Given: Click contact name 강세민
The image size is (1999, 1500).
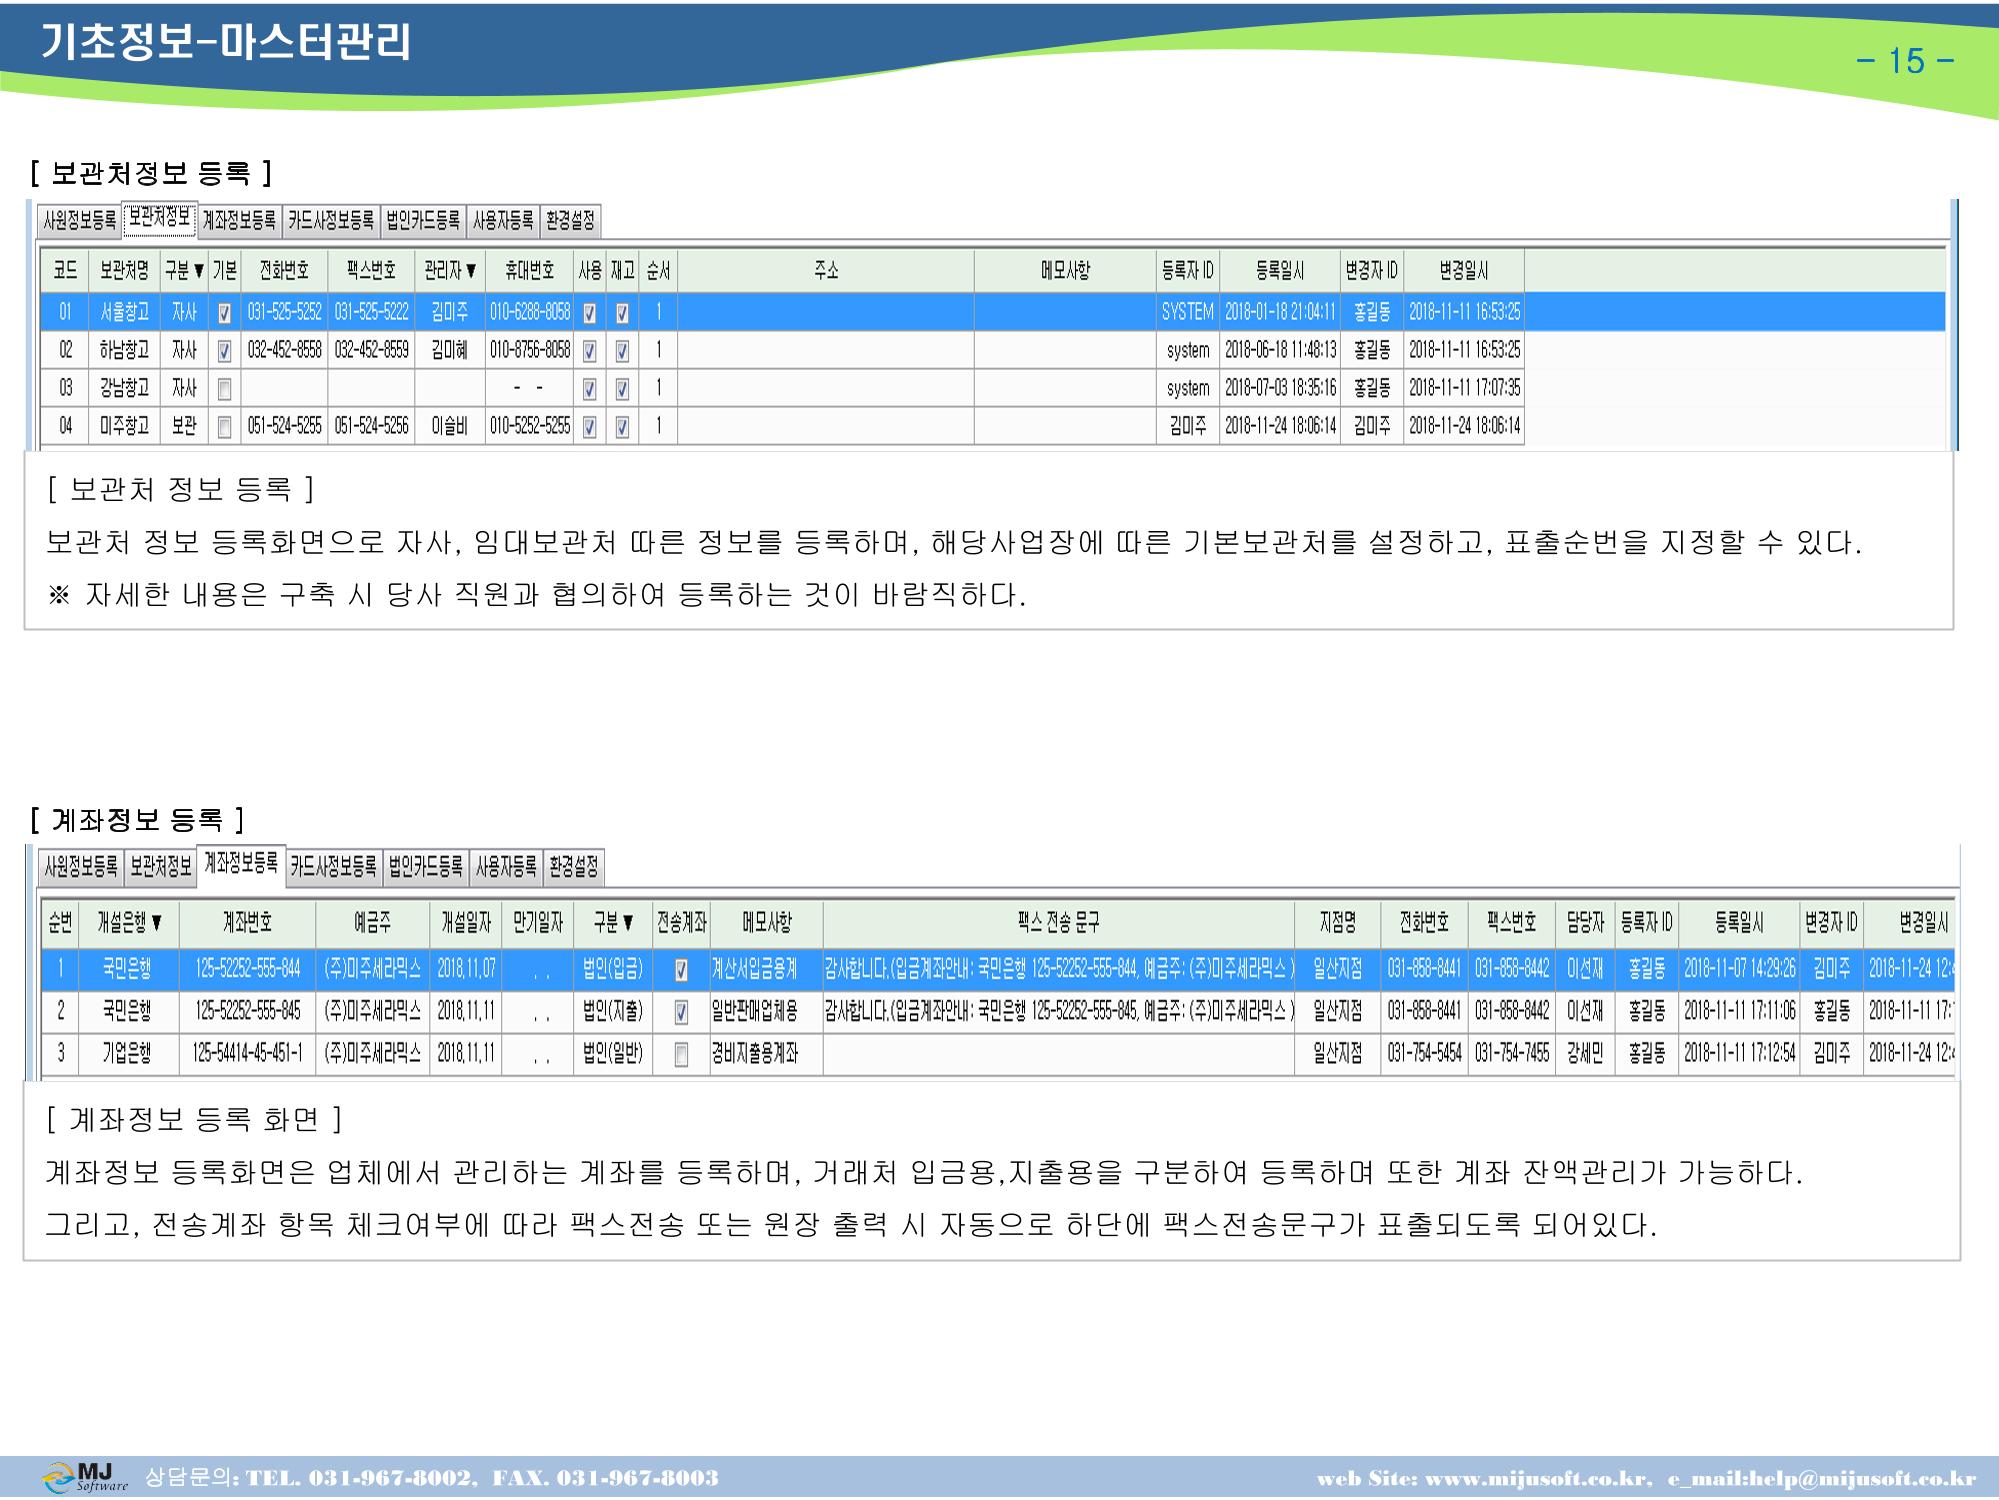Looking at the screenshot, I should (1585, 1055).
